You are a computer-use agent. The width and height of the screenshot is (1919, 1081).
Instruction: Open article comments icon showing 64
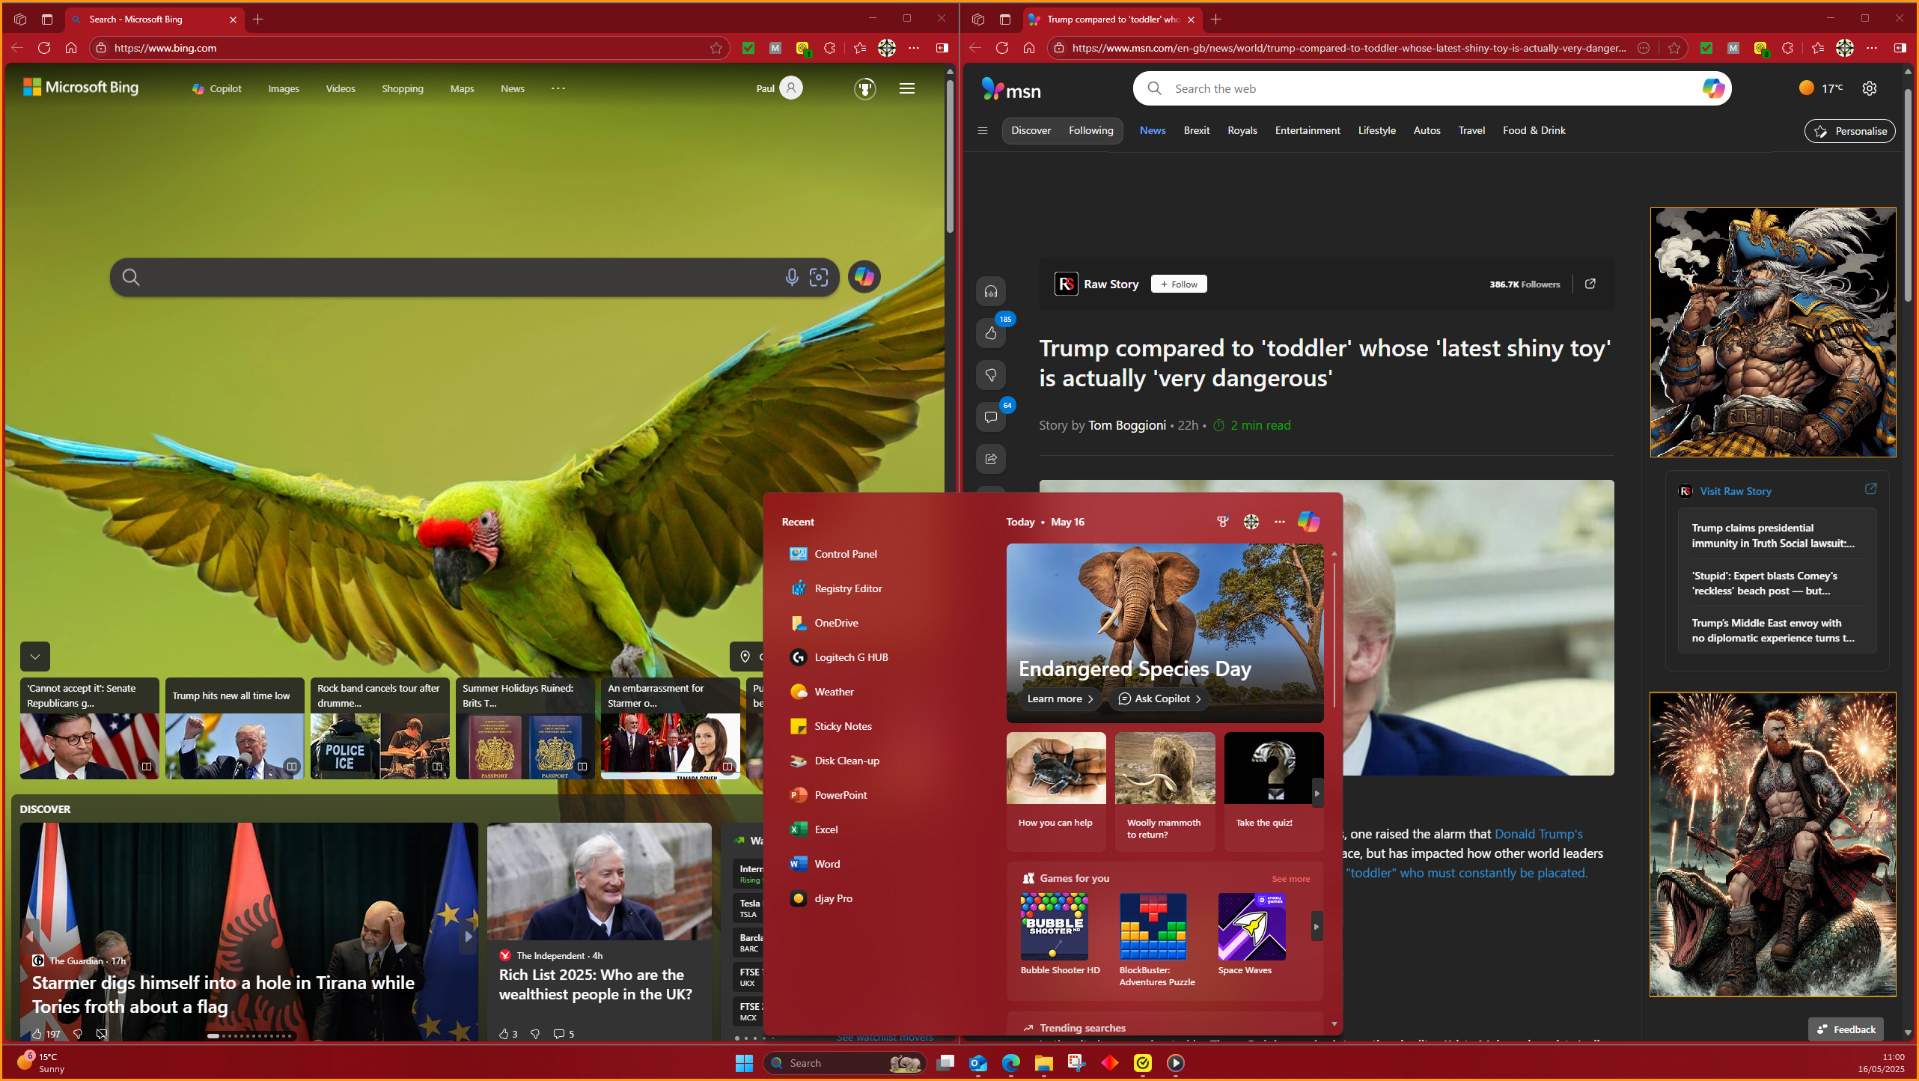coord(991,417)
